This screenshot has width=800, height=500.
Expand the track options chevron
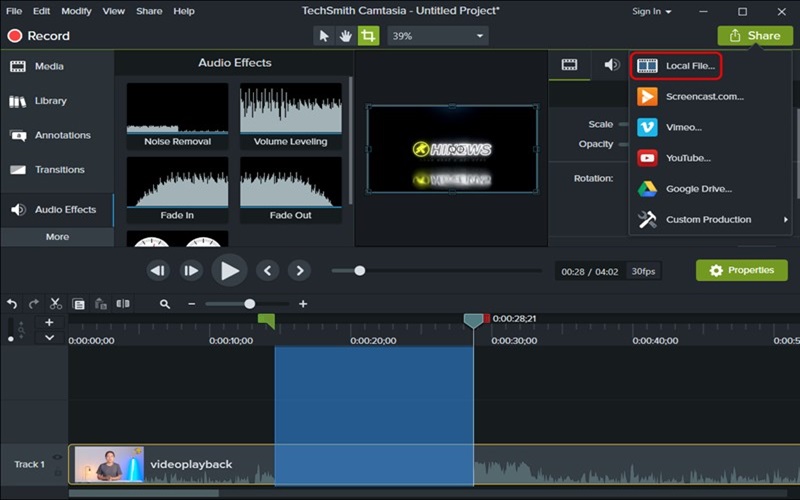click(49, 337)
